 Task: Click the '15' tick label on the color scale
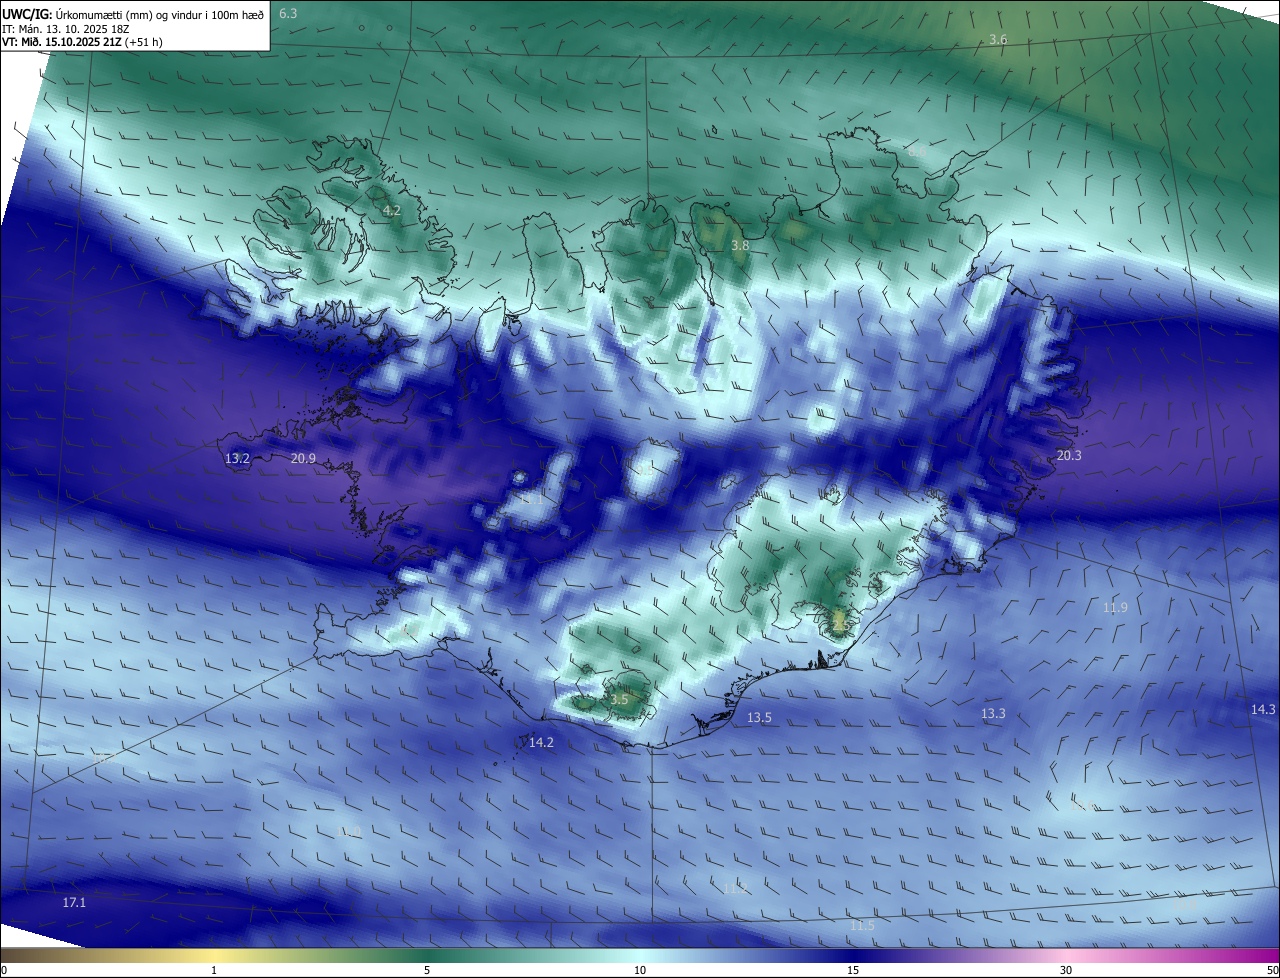click(x=853, y=970)
